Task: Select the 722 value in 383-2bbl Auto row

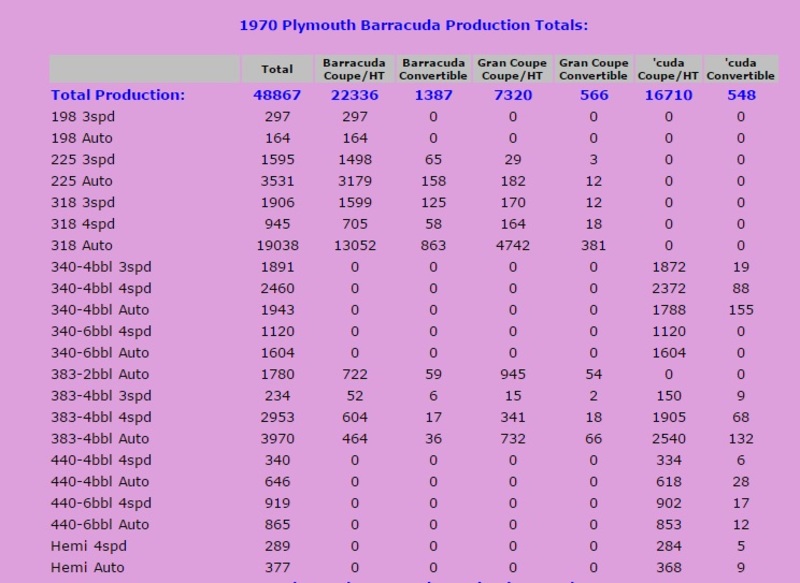Action: (355, 374)
